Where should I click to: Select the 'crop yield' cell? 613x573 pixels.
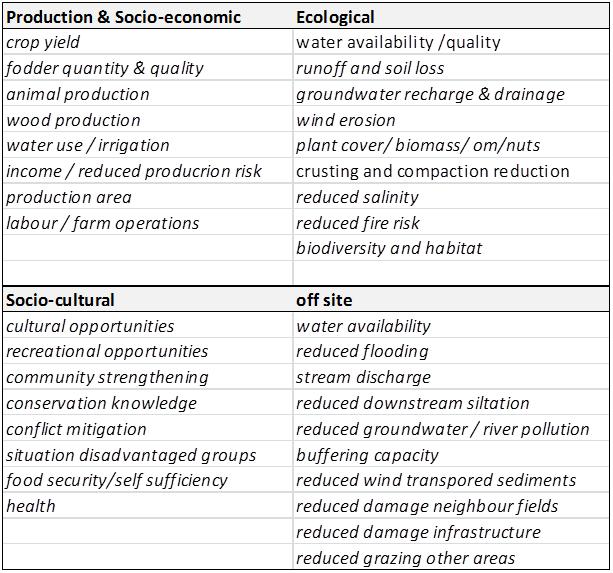pyautogui.click(x=43, y=42)
